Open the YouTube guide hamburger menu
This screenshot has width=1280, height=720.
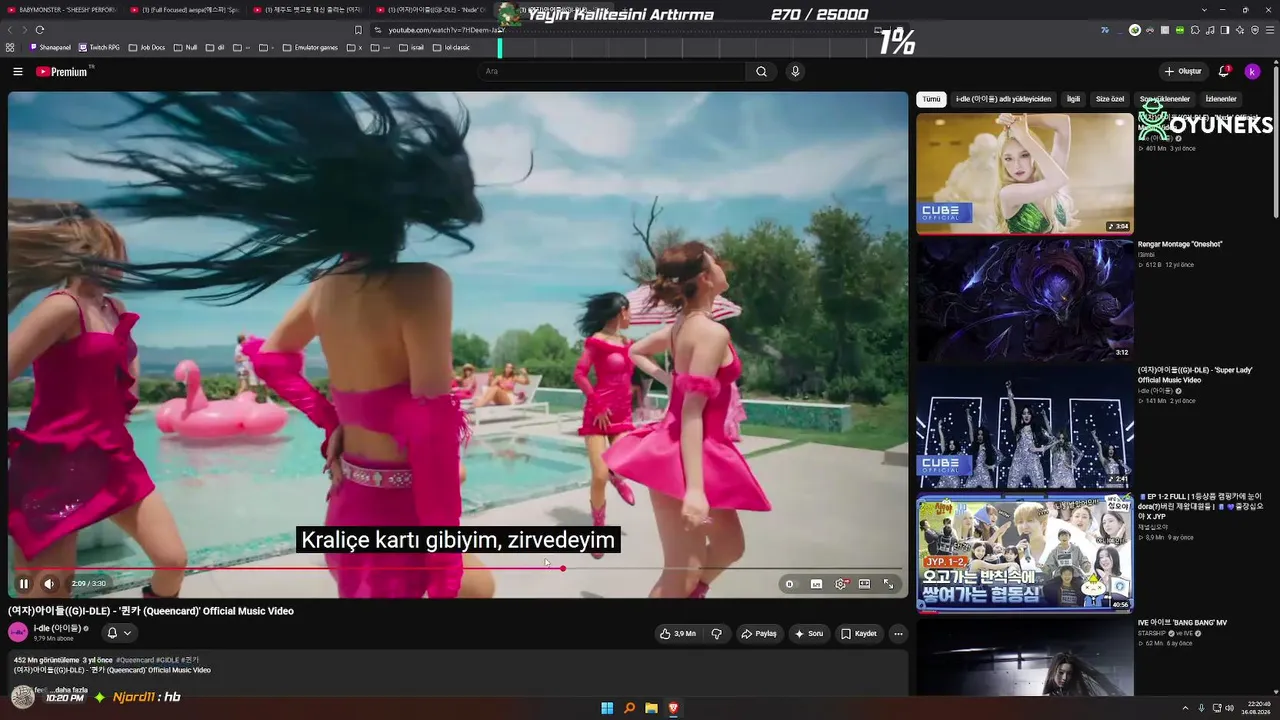tap(17, 71)
